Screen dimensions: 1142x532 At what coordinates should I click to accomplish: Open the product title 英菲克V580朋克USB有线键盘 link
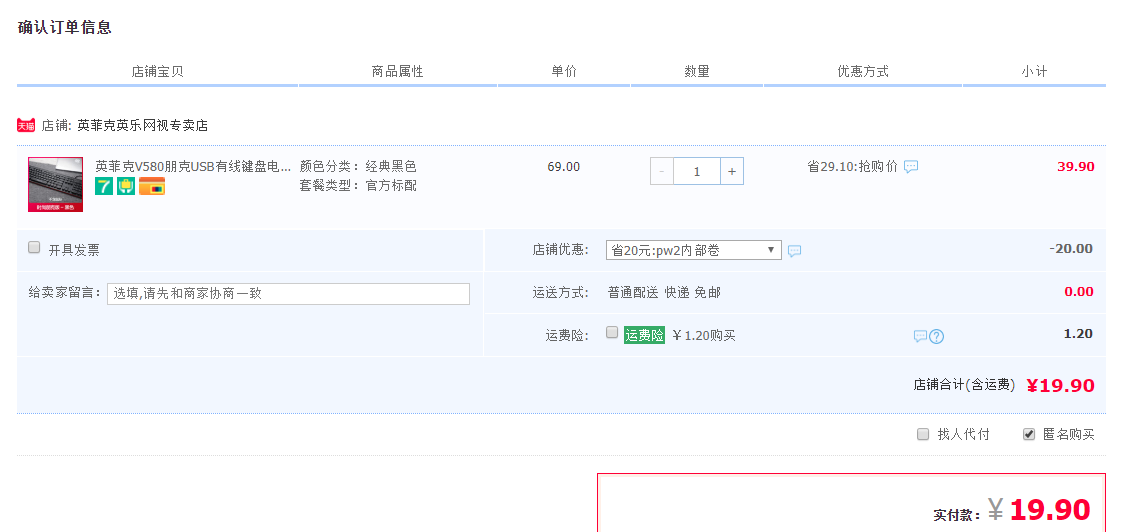coord(193,166)
